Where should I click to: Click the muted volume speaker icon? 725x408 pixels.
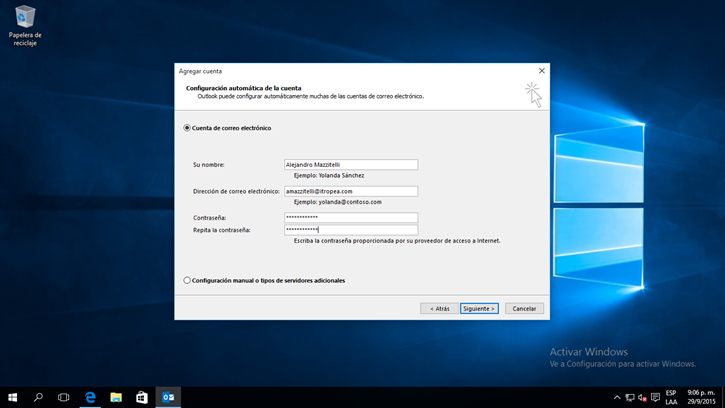click(642, 397)
